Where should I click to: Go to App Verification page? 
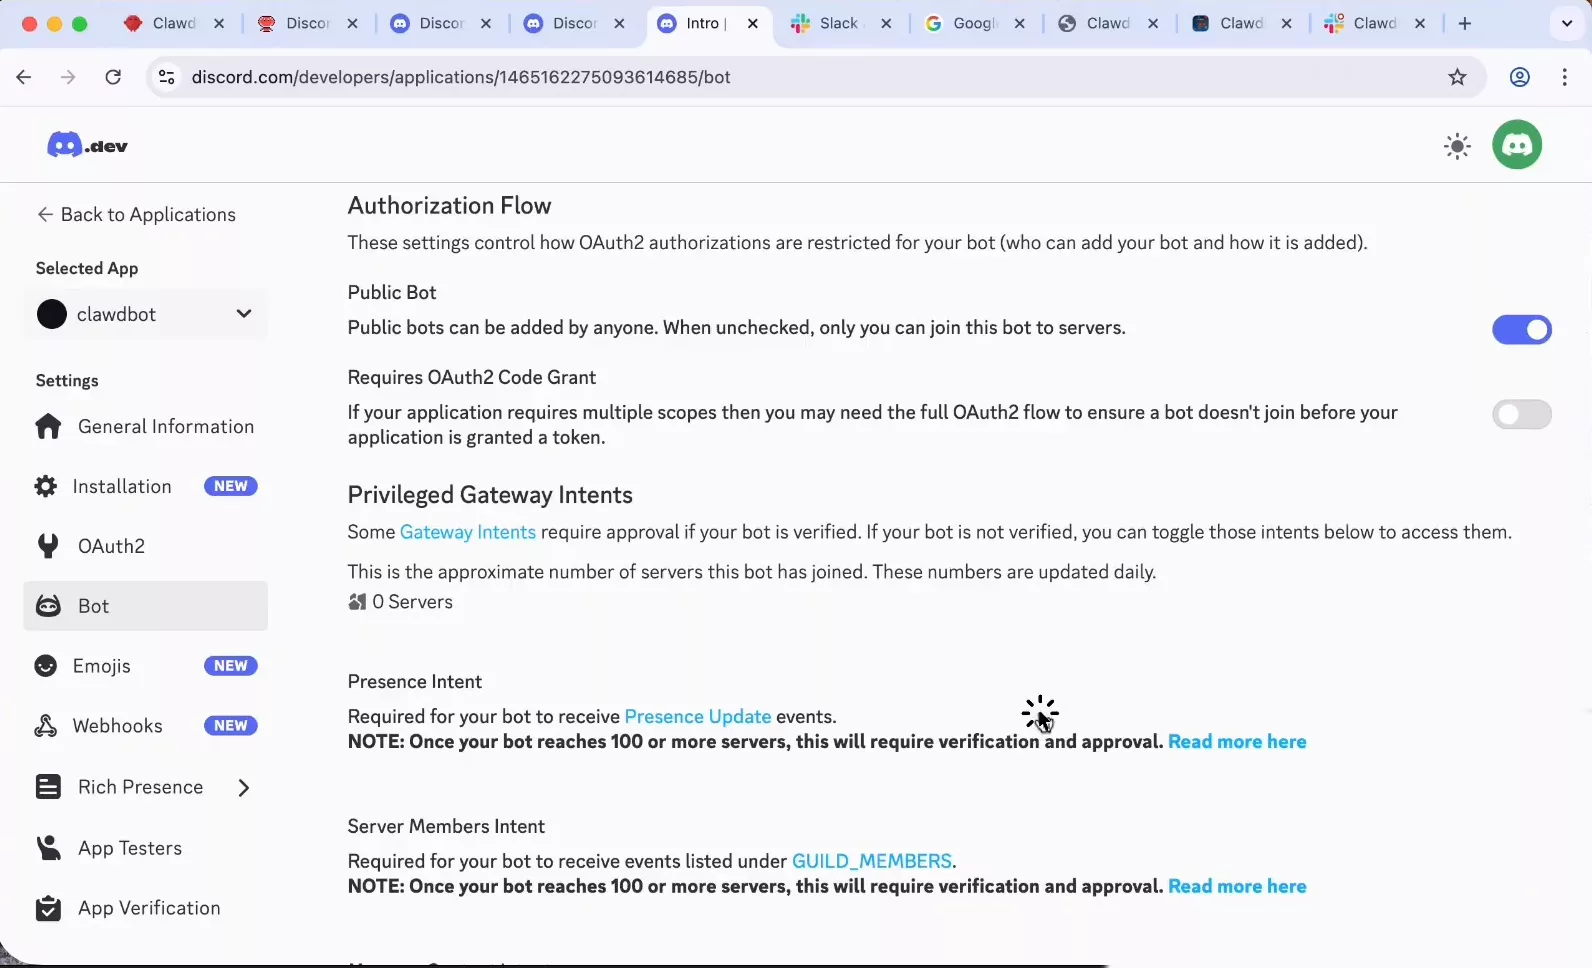[149, 908]
